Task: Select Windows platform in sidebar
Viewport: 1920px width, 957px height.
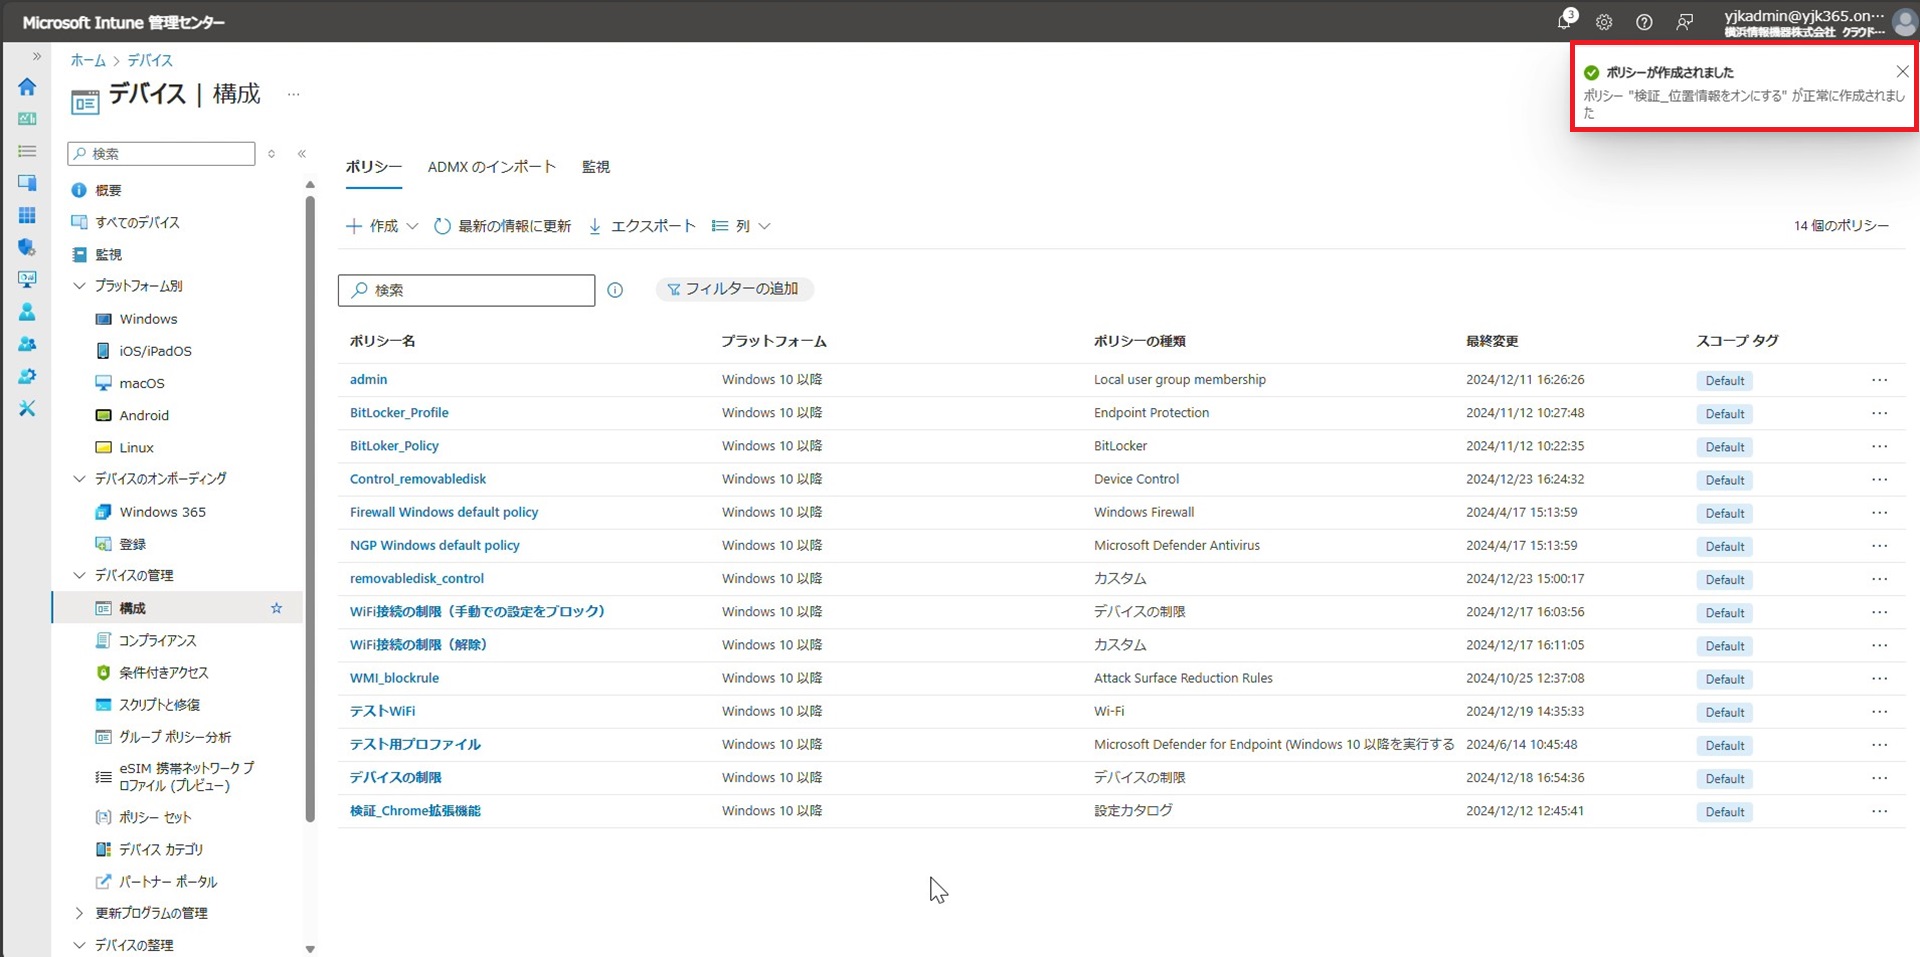Action: coord(148,319)
